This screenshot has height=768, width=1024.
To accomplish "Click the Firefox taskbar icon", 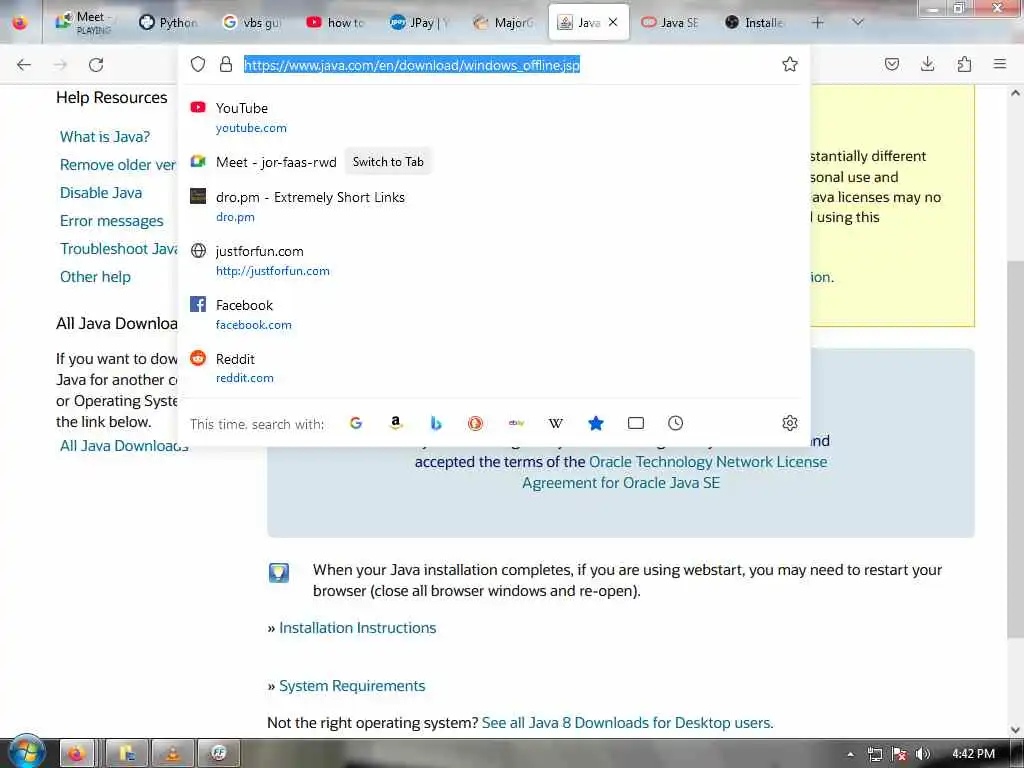I will [x=78, y=754].
